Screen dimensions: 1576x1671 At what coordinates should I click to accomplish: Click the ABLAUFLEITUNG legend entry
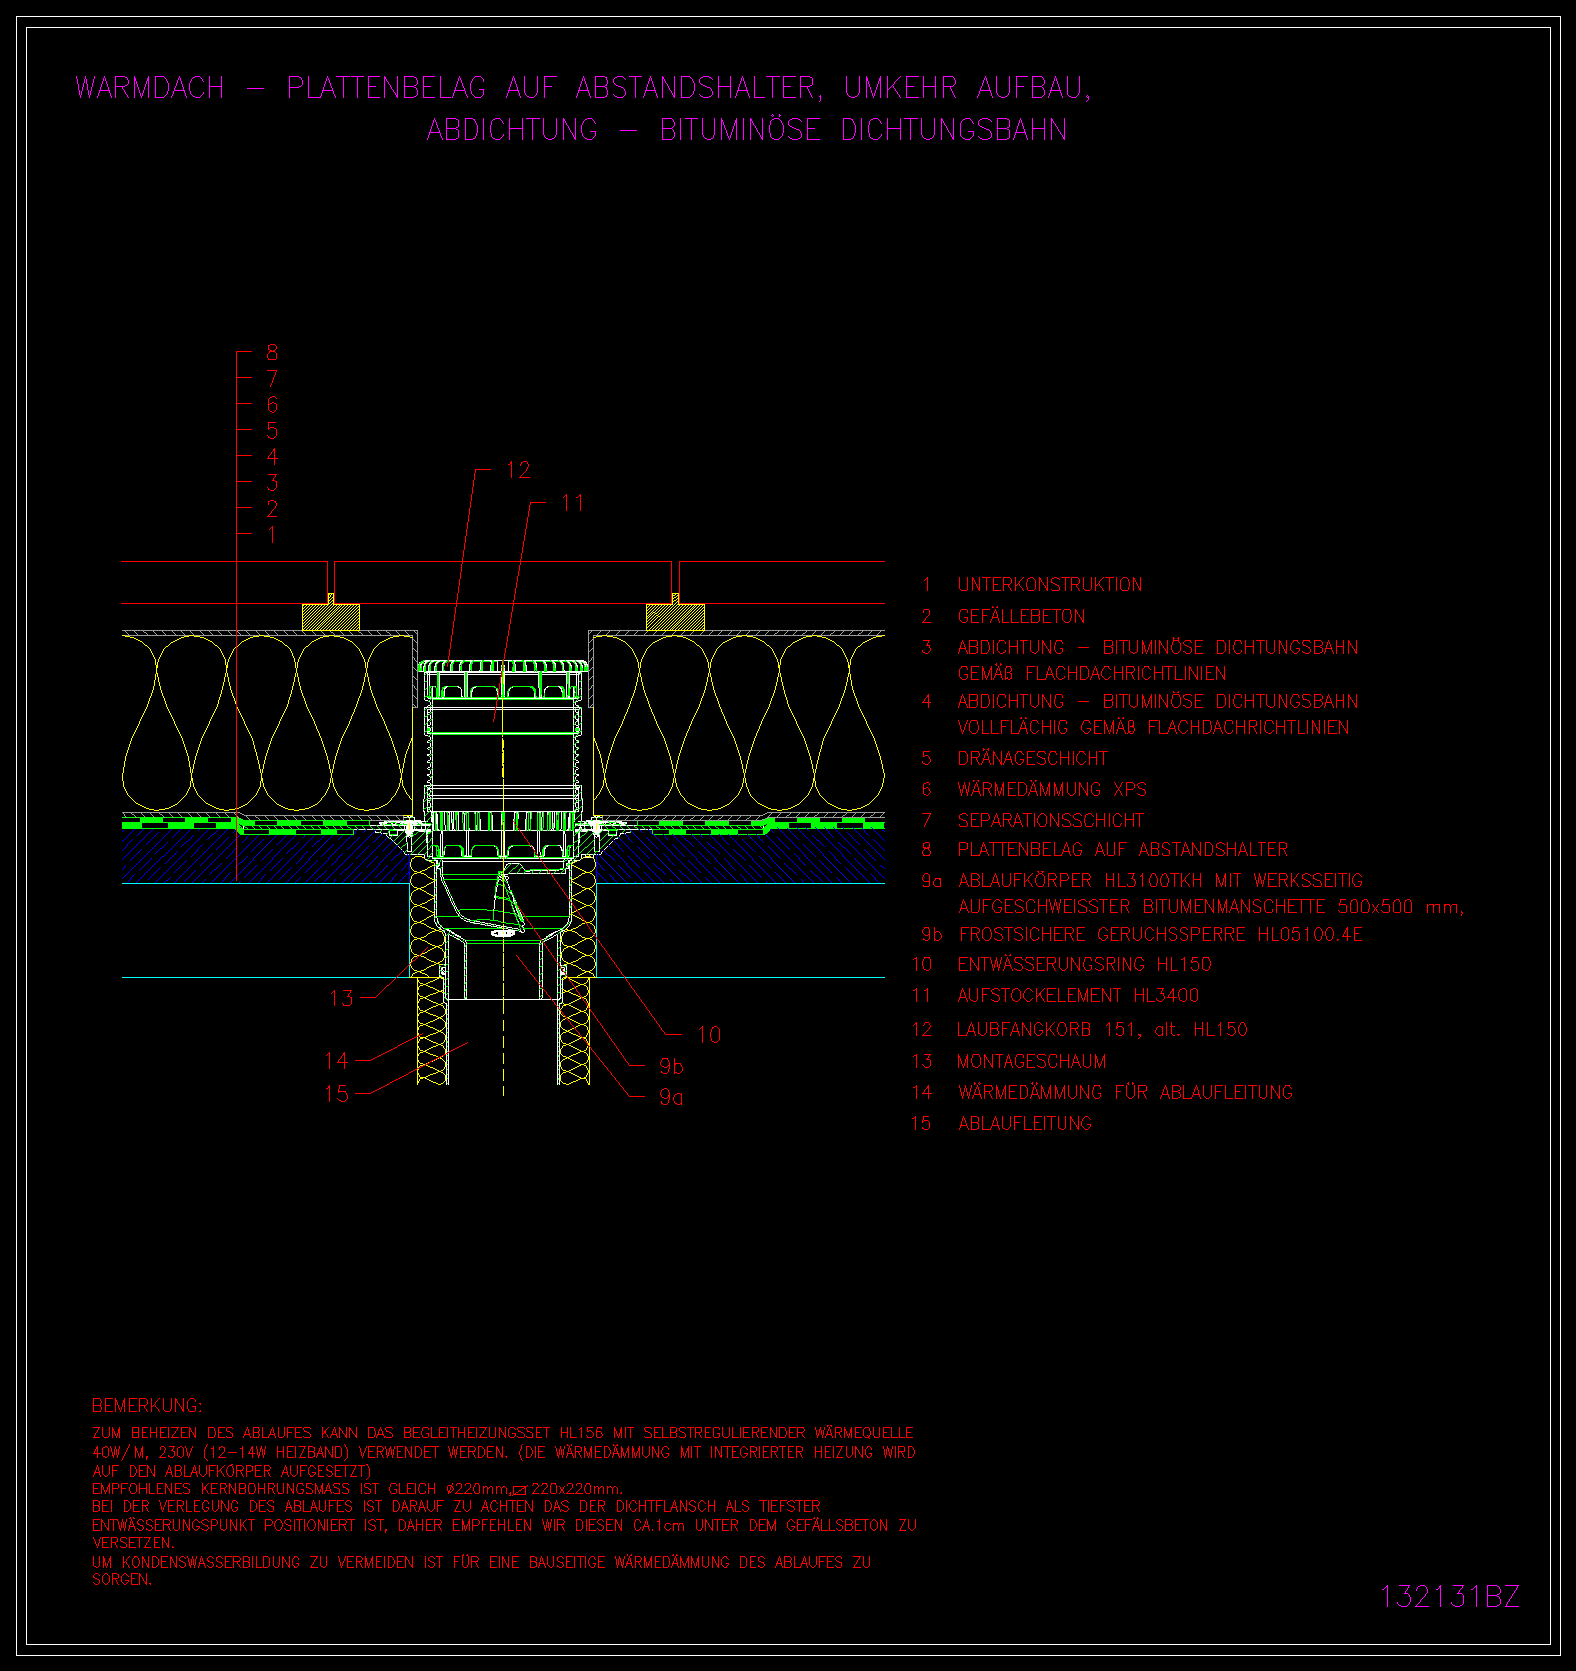[1024, 1124]
